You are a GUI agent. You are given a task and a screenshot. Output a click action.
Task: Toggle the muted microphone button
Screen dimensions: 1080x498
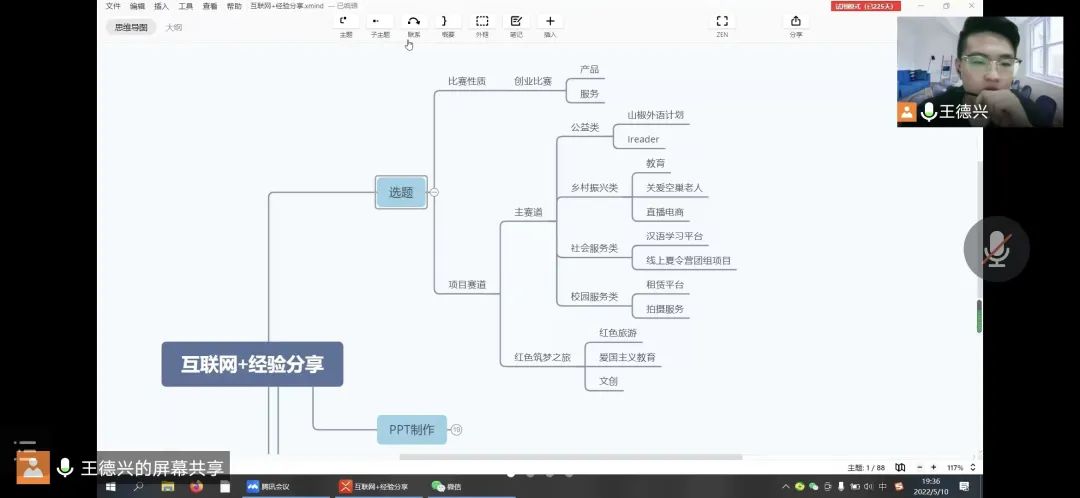pos(996,249)
